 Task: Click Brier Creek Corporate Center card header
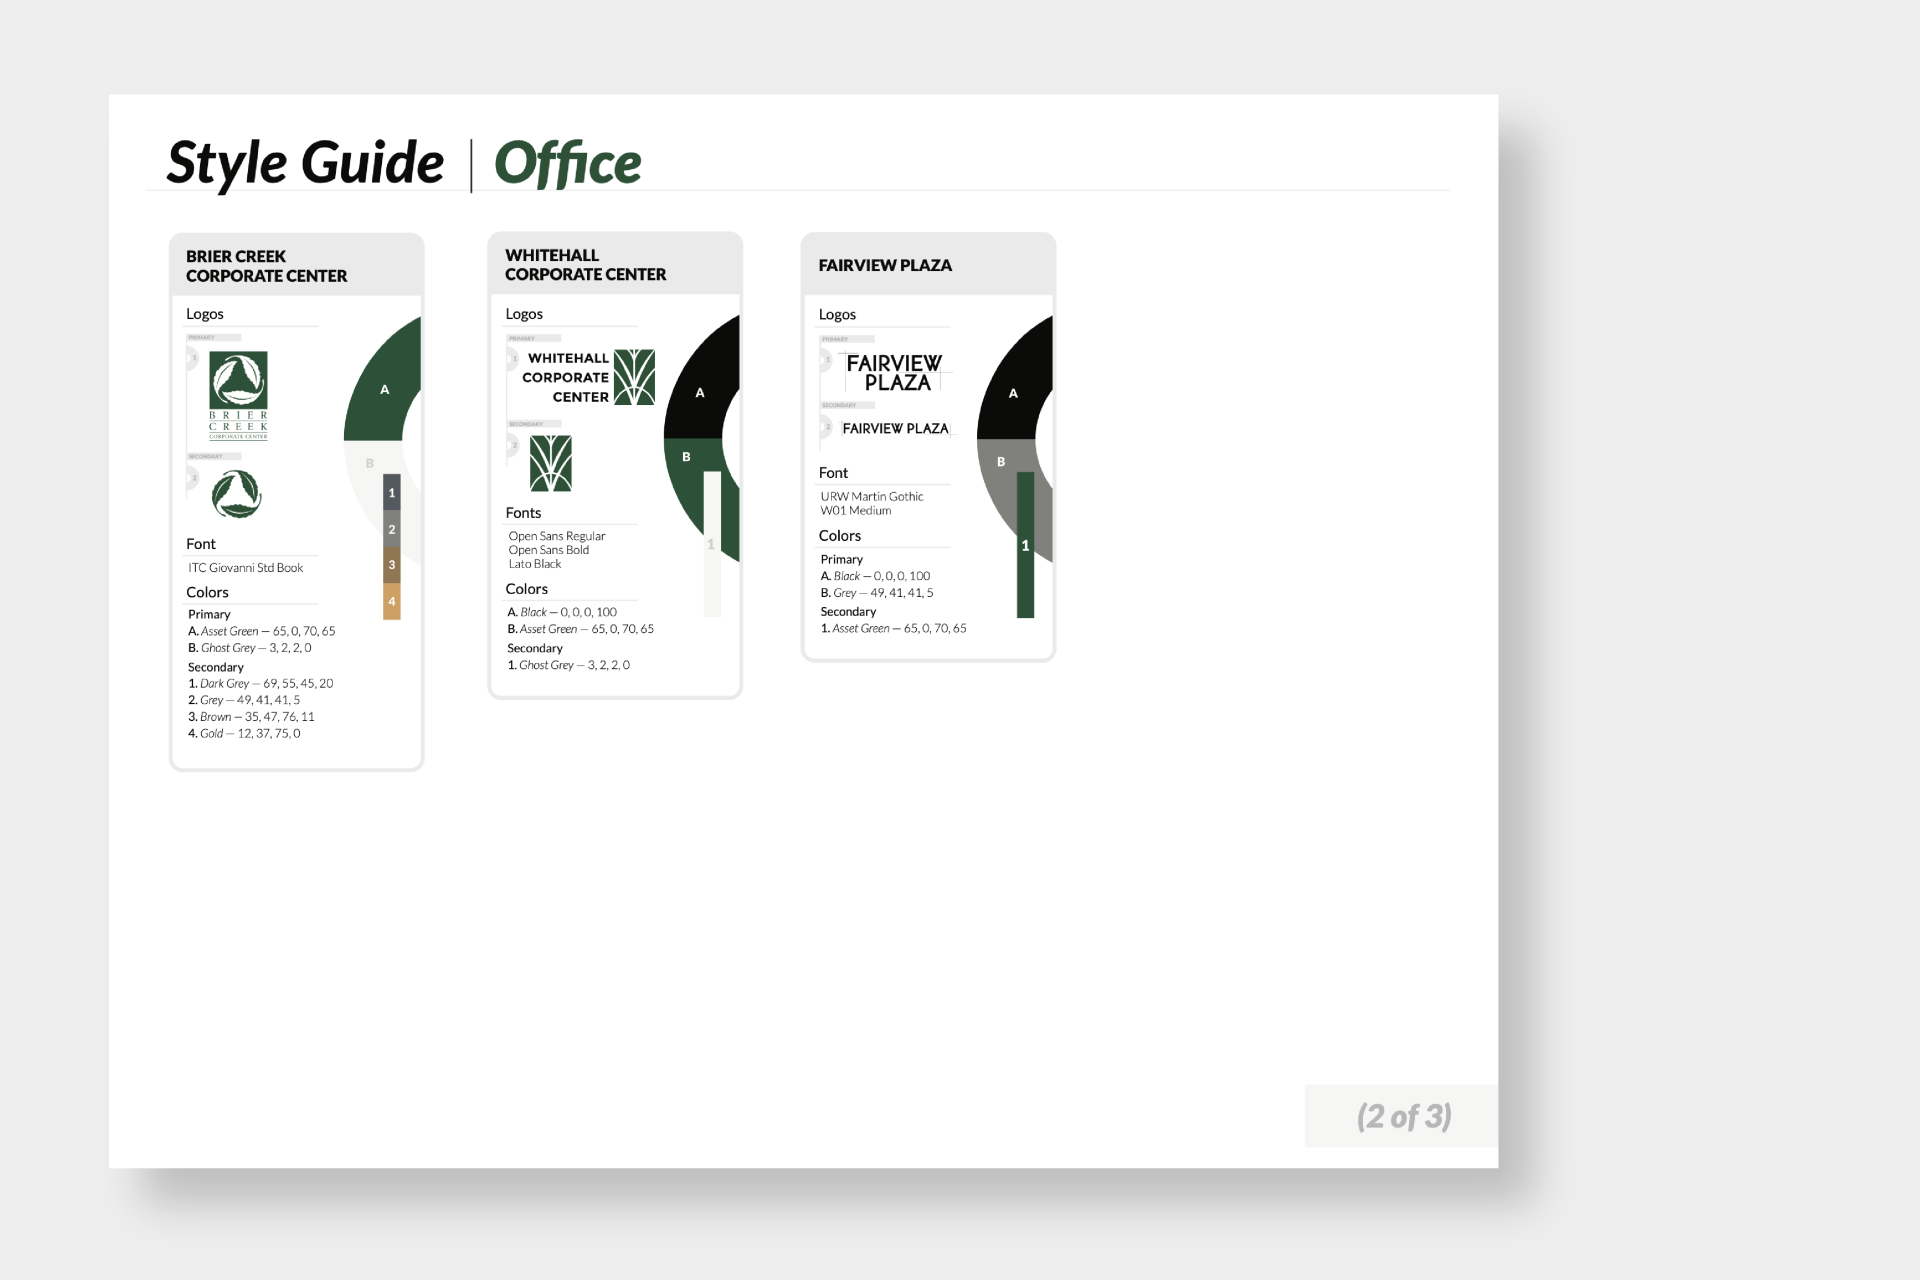296,266
